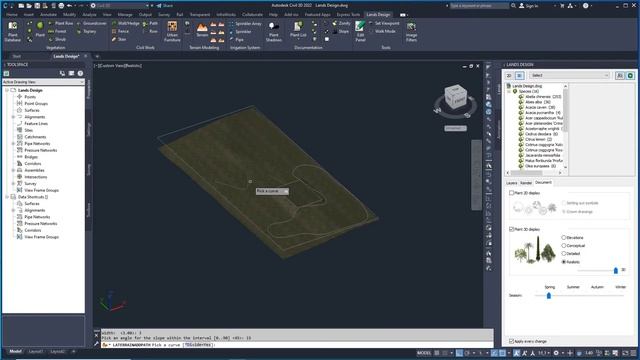
Task: Choose the Topiary tool
Action: [87, 31]
